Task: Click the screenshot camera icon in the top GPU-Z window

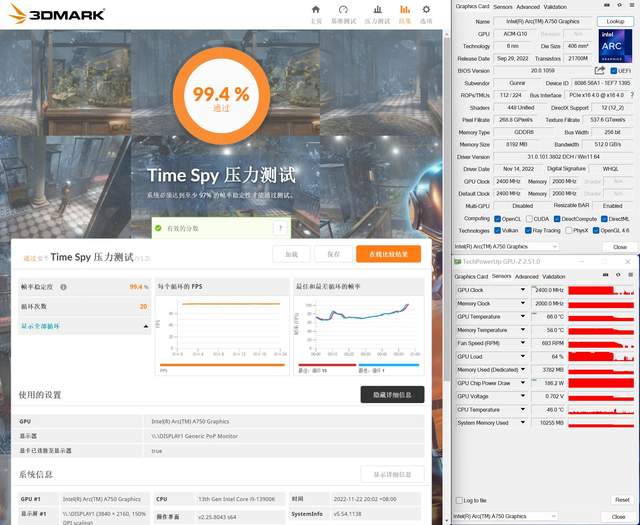Action: click(607, 5)
